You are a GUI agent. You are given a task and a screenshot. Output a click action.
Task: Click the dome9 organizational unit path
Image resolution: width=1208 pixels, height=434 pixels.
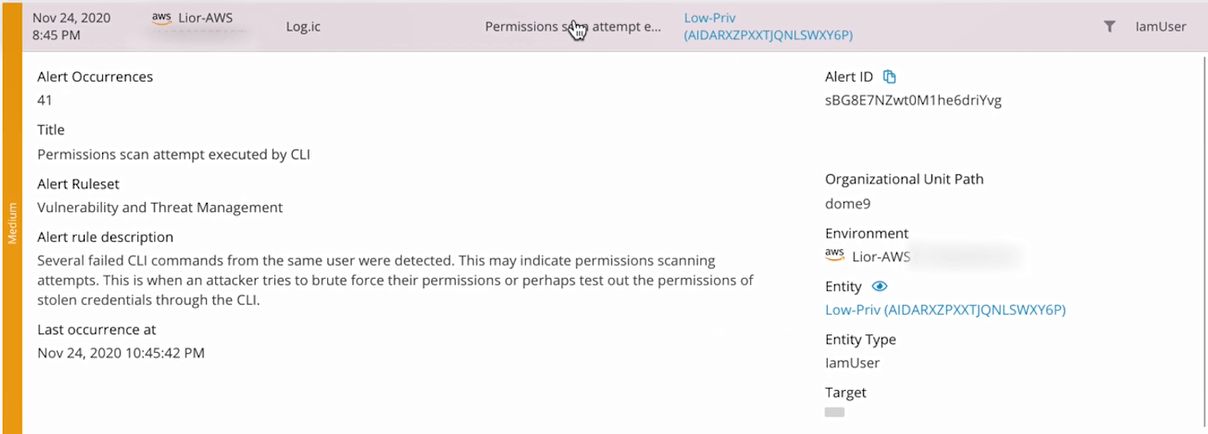[847, 203]
